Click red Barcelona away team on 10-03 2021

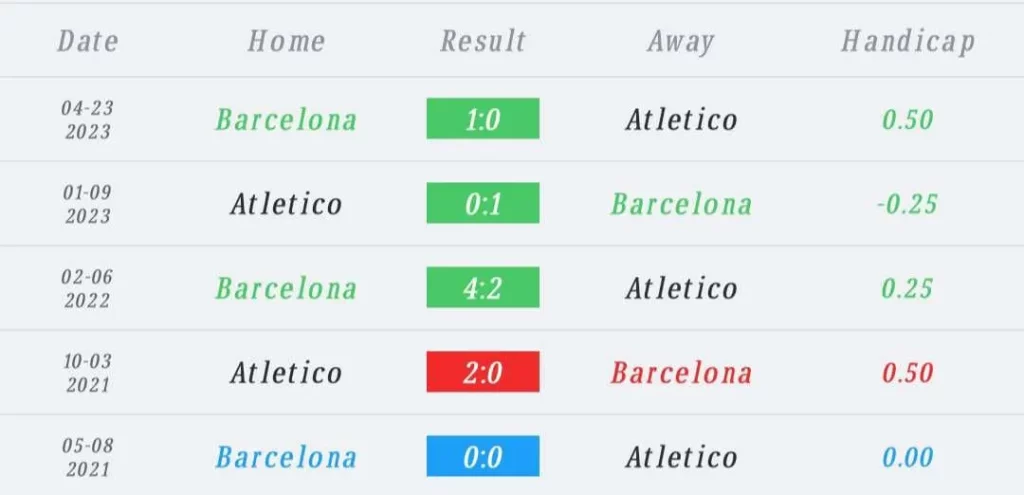[x=681, y=372]
